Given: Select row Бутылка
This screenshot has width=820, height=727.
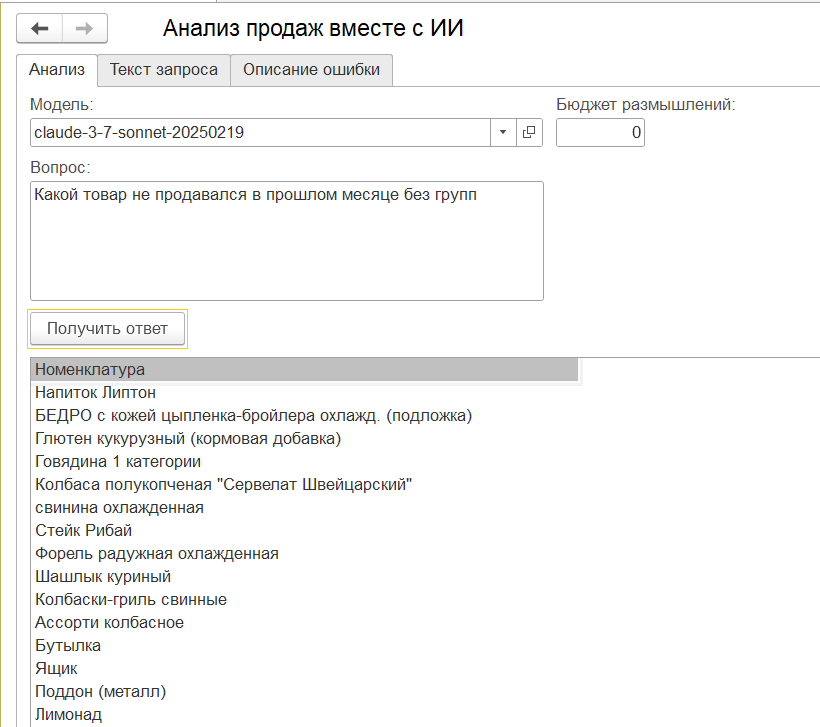Looking at the screenshot, I should pos(304,645).
